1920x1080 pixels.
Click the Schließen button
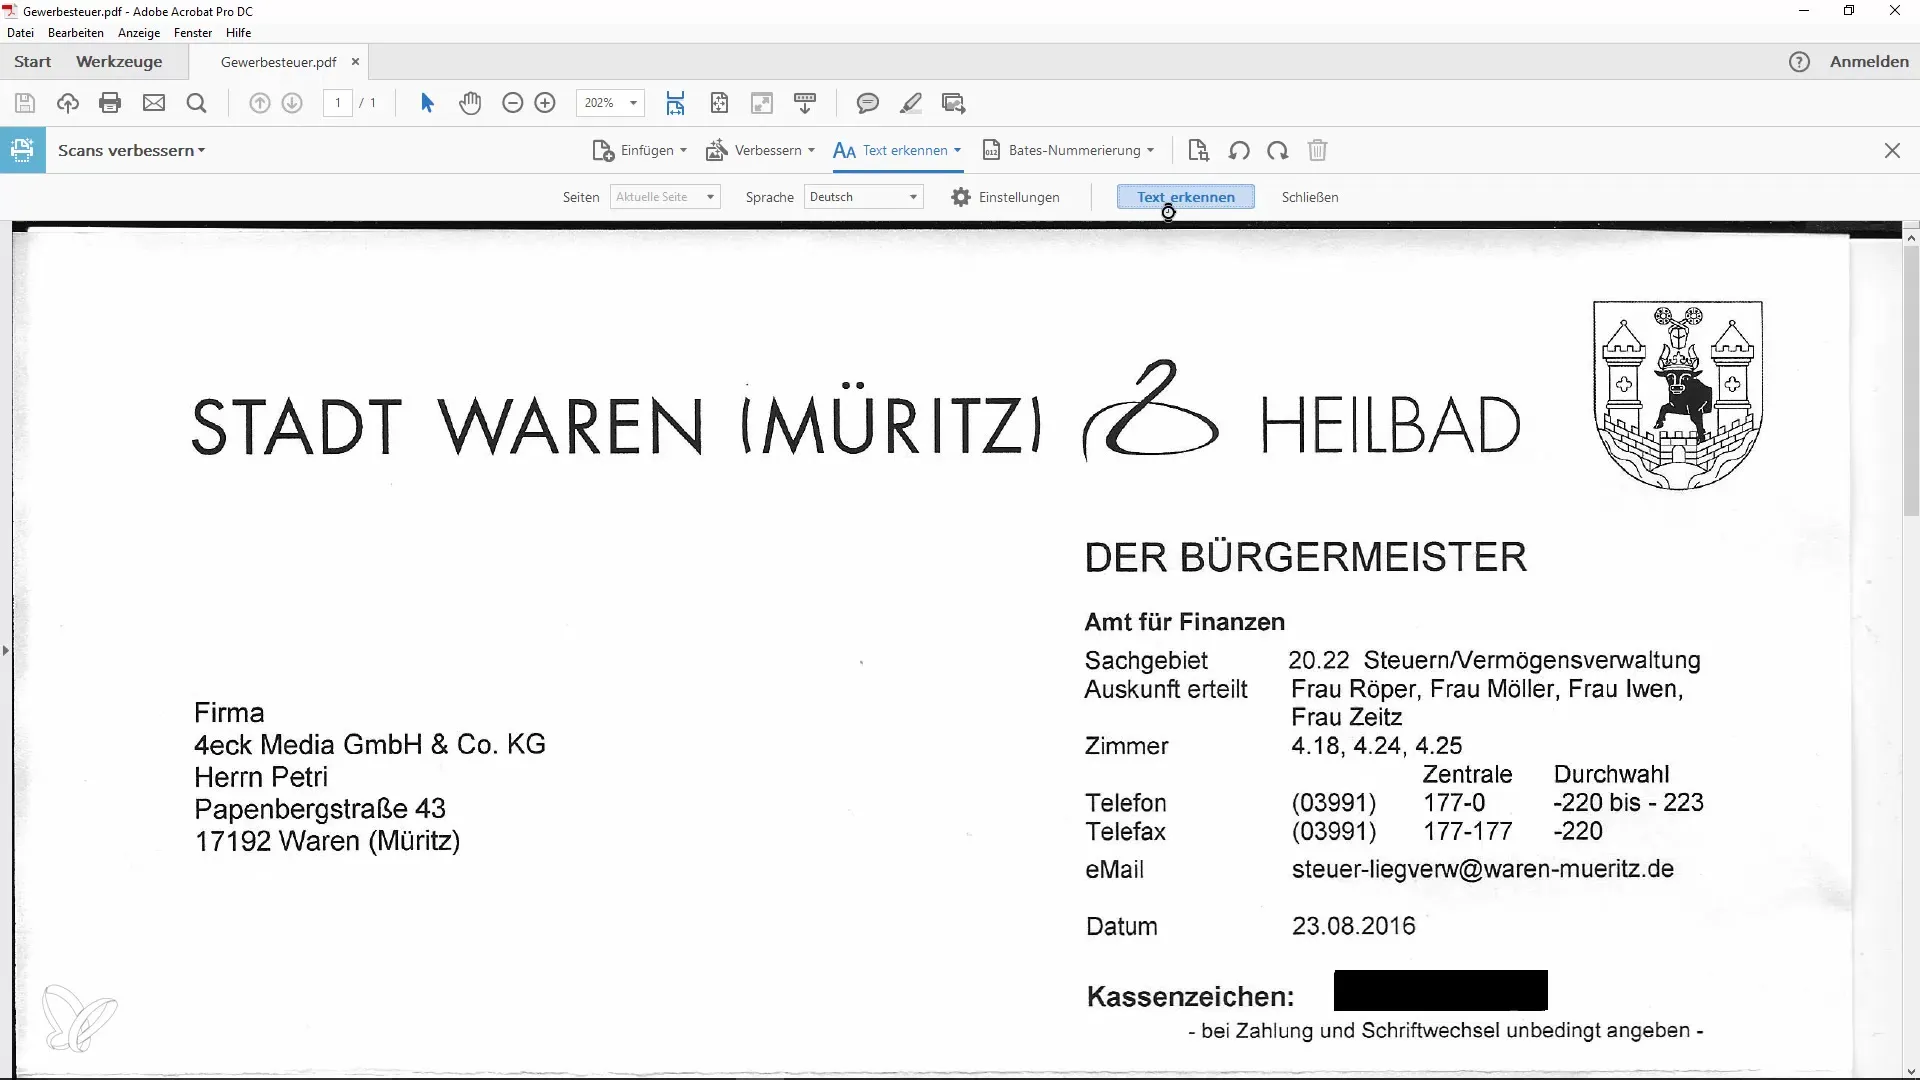pos(1310,197)
